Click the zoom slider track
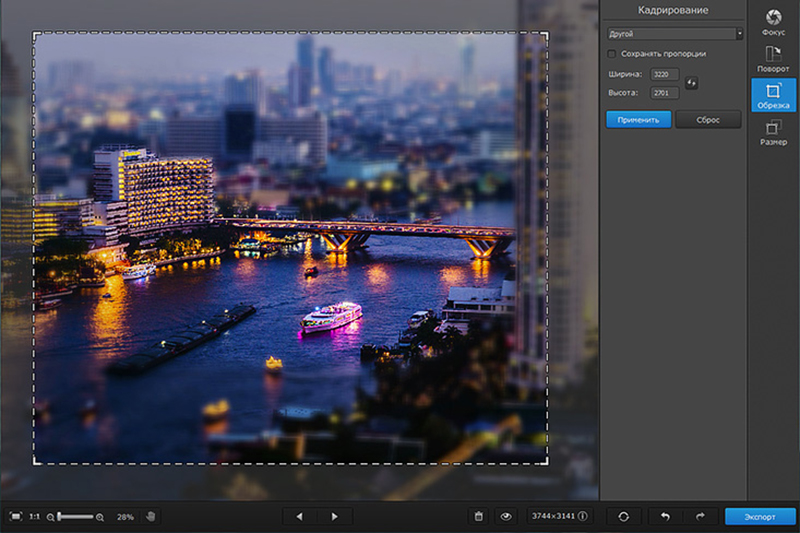 pos(76,517)
